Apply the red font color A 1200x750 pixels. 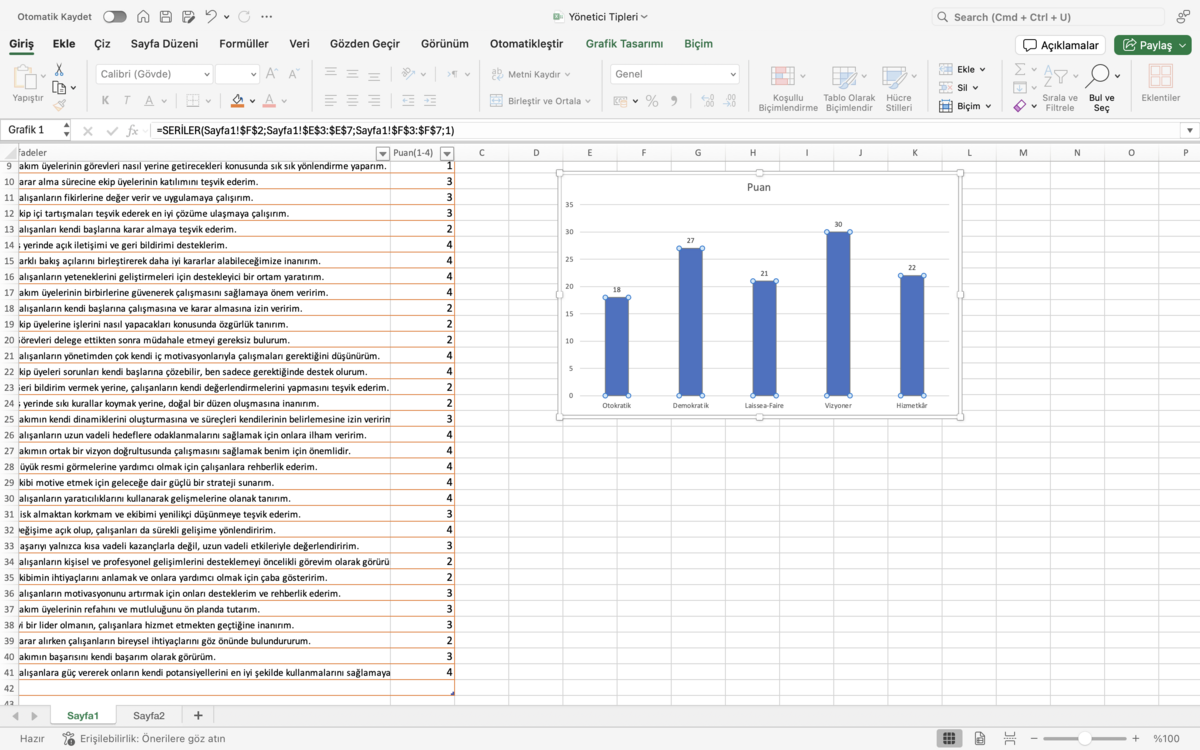[271, 100]
